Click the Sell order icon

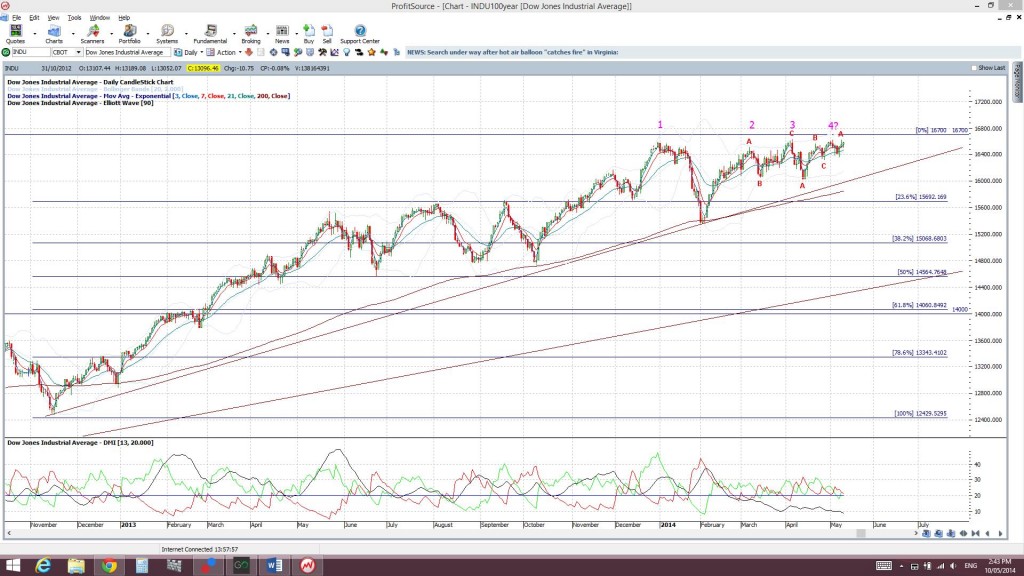327,34
